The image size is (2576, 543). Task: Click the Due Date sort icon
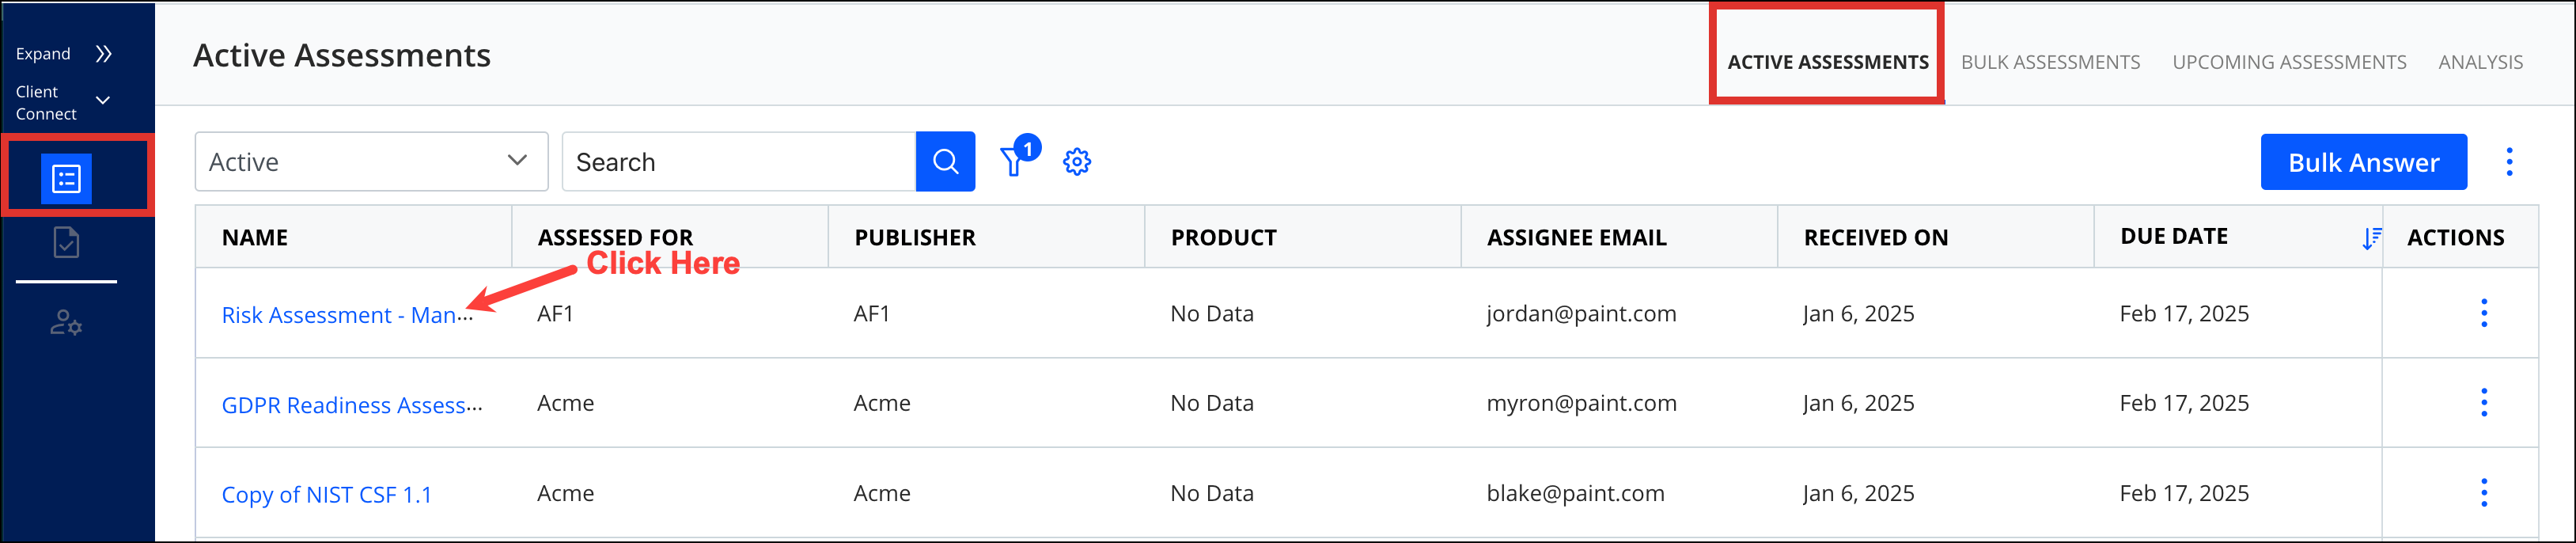(x=2371, y=238)
